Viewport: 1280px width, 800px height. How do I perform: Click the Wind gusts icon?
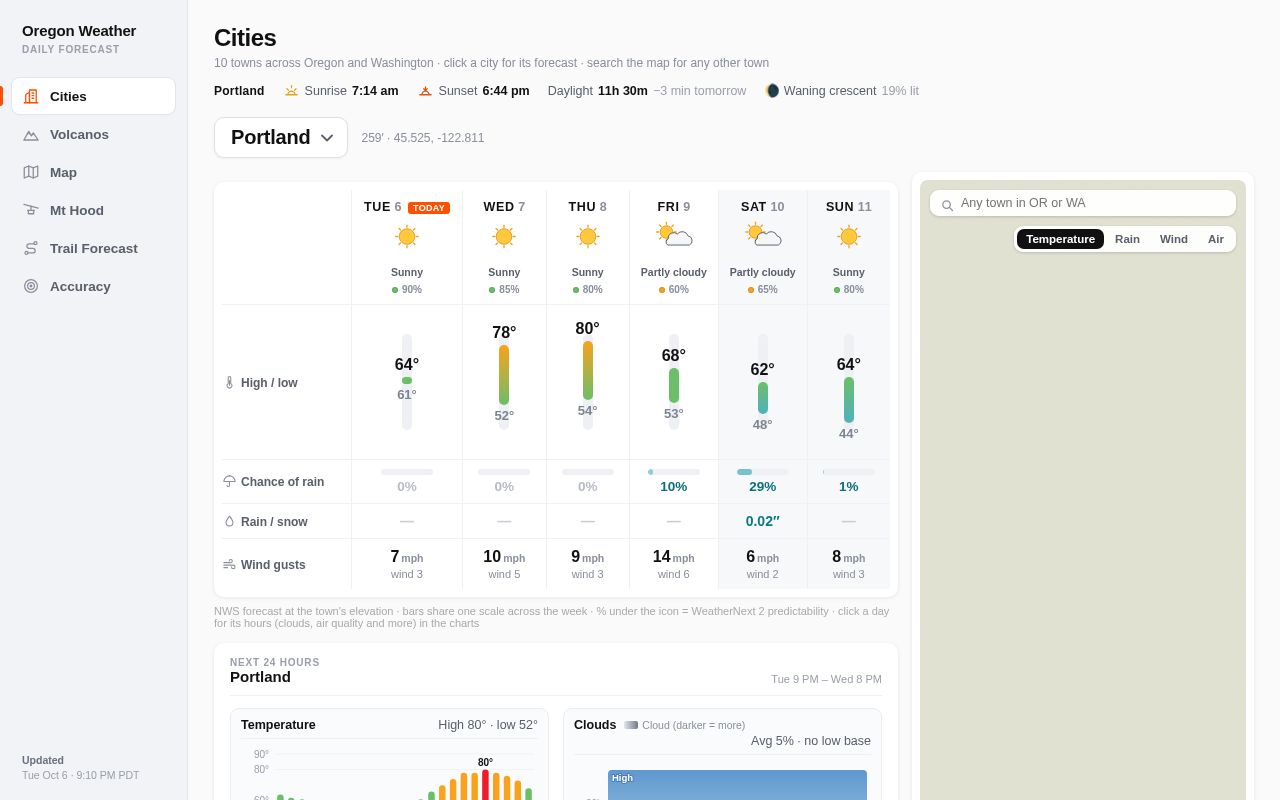(x=229, y=564)
